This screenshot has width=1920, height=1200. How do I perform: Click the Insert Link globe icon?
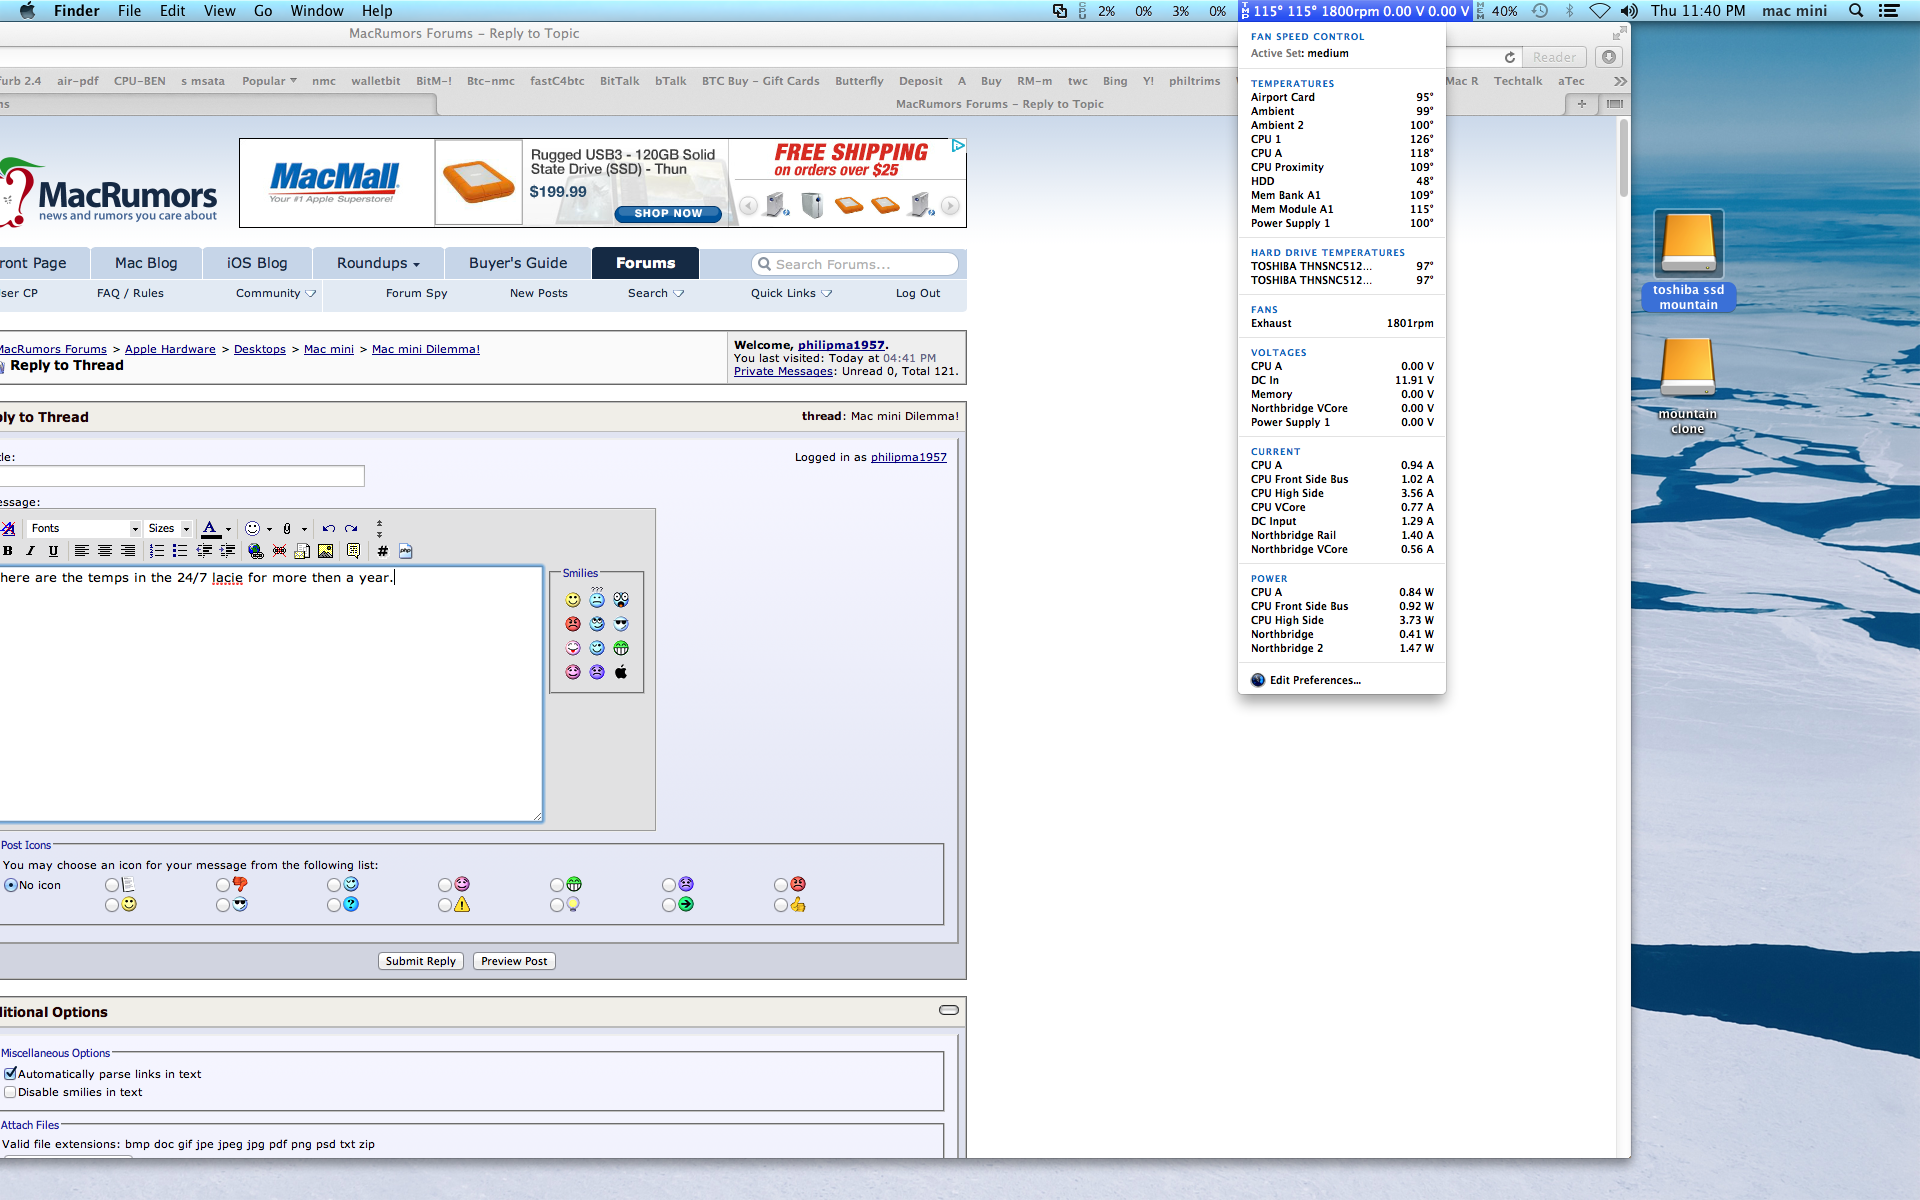(x=256, y=551)
